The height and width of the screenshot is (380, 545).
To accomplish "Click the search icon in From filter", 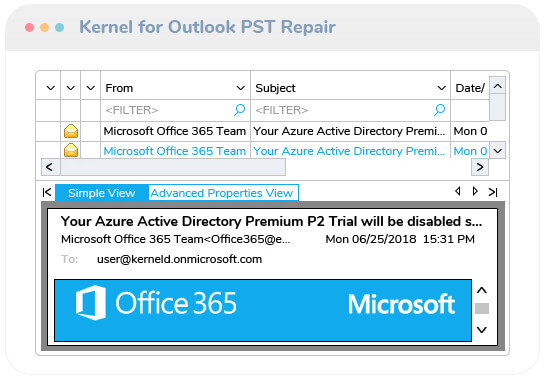I will [239, 110].
